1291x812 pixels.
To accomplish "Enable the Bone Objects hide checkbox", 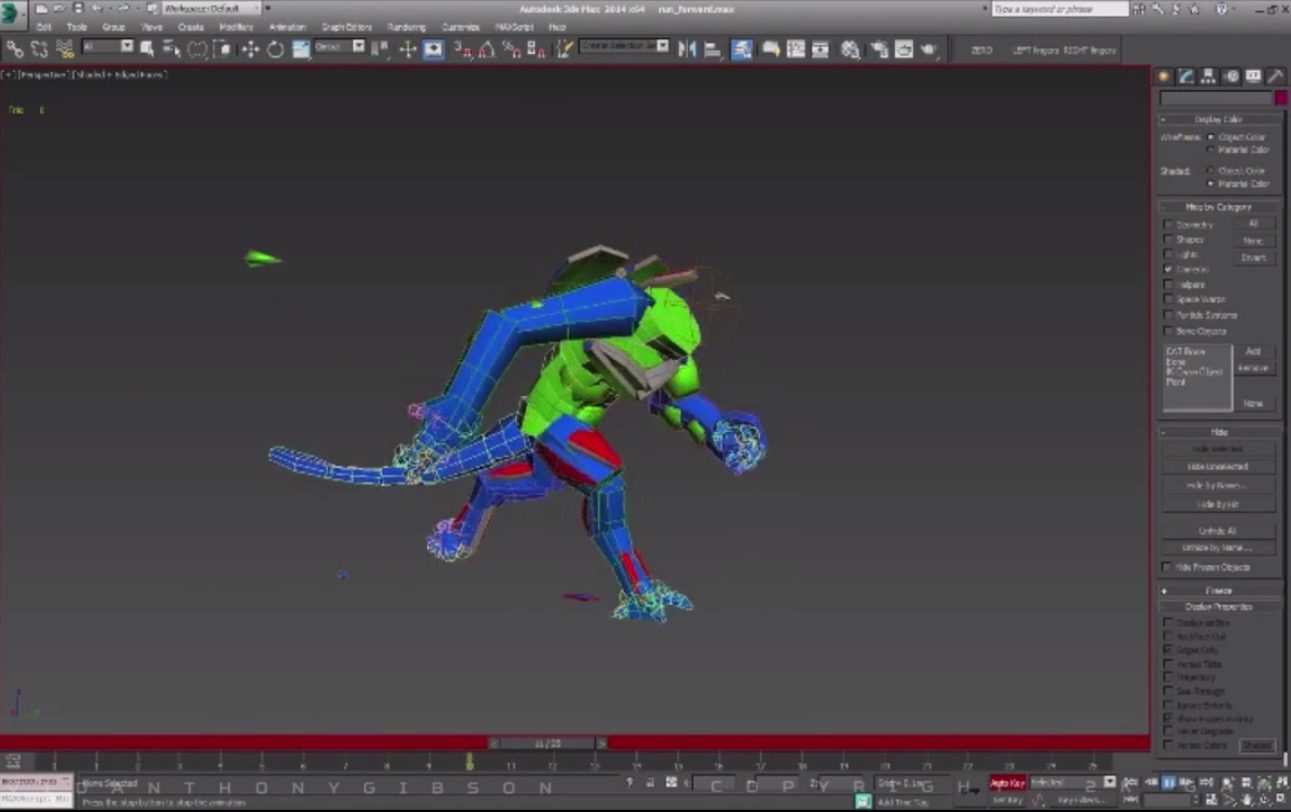I will pyautogui.click(x=1168, y=331).
